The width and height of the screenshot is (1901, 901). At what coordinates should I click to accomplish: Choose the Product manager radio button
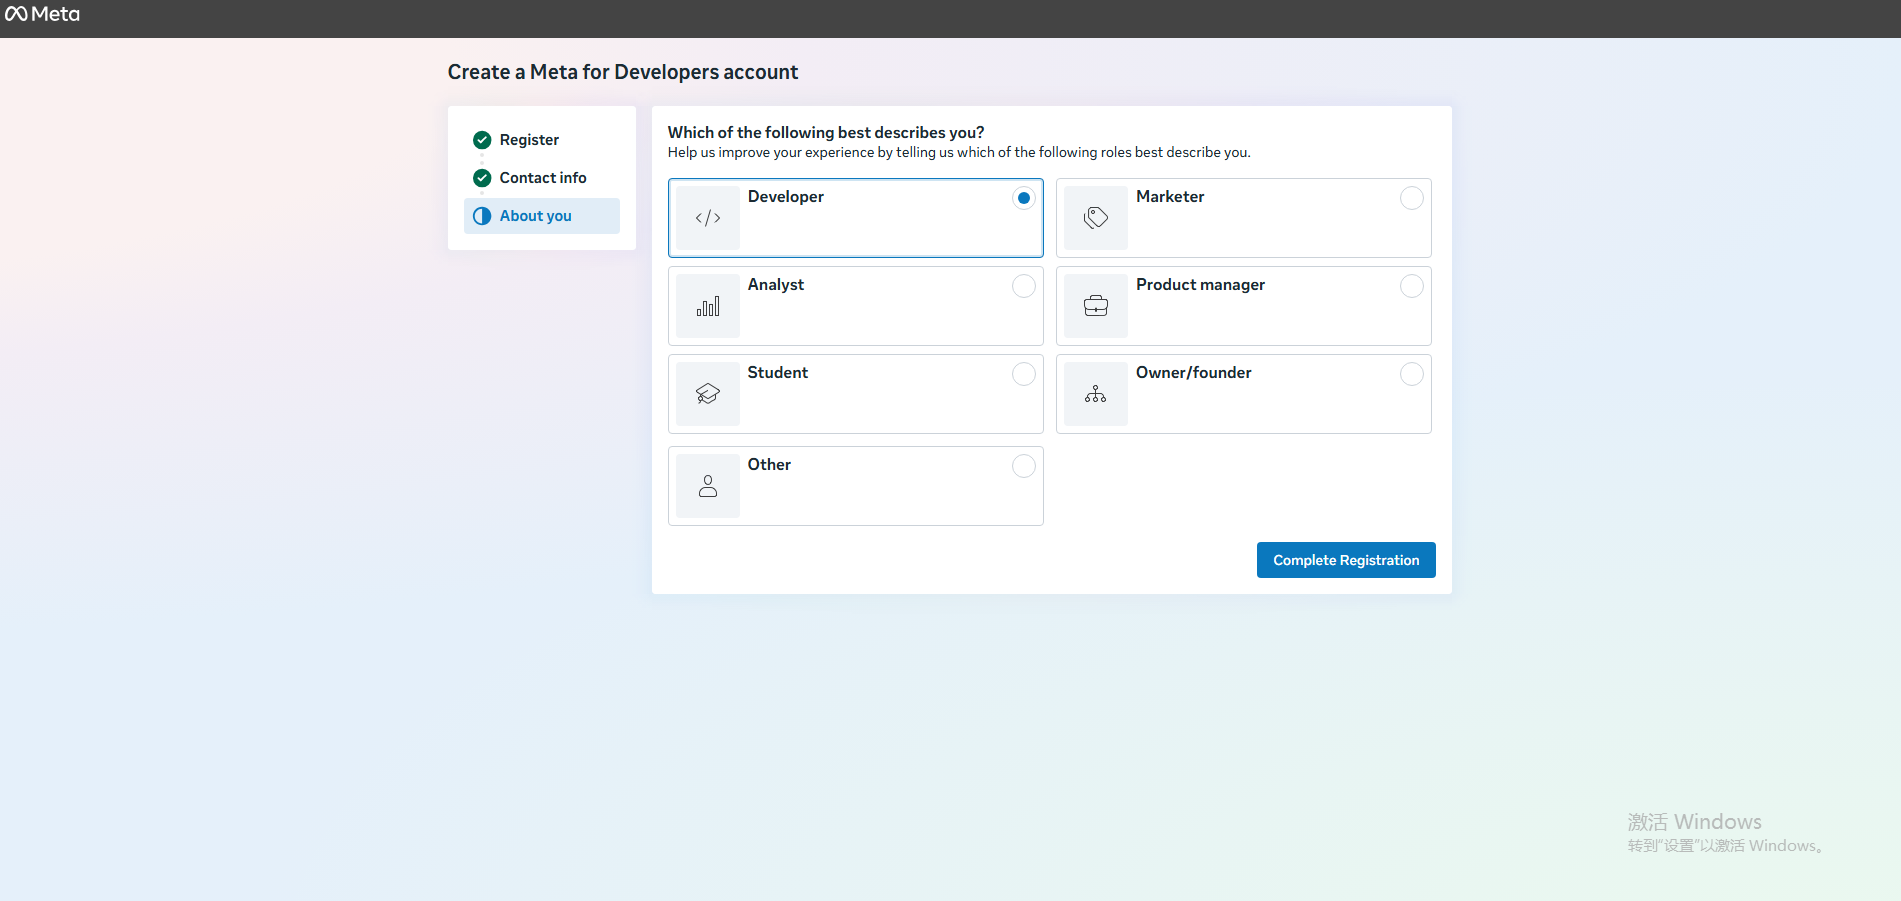click(1411, 286)
